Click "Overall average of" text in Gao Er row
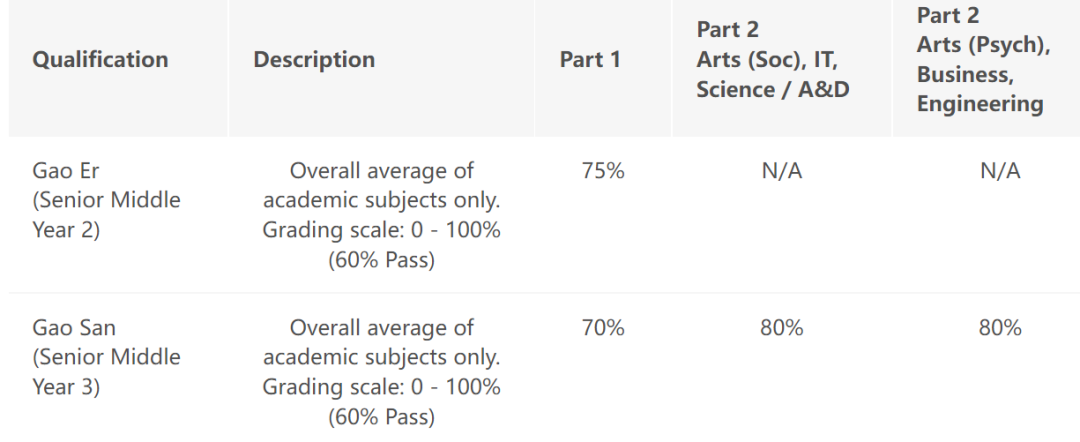The height and width of the screenshot is (442, 1080). [x=381, y=171]
